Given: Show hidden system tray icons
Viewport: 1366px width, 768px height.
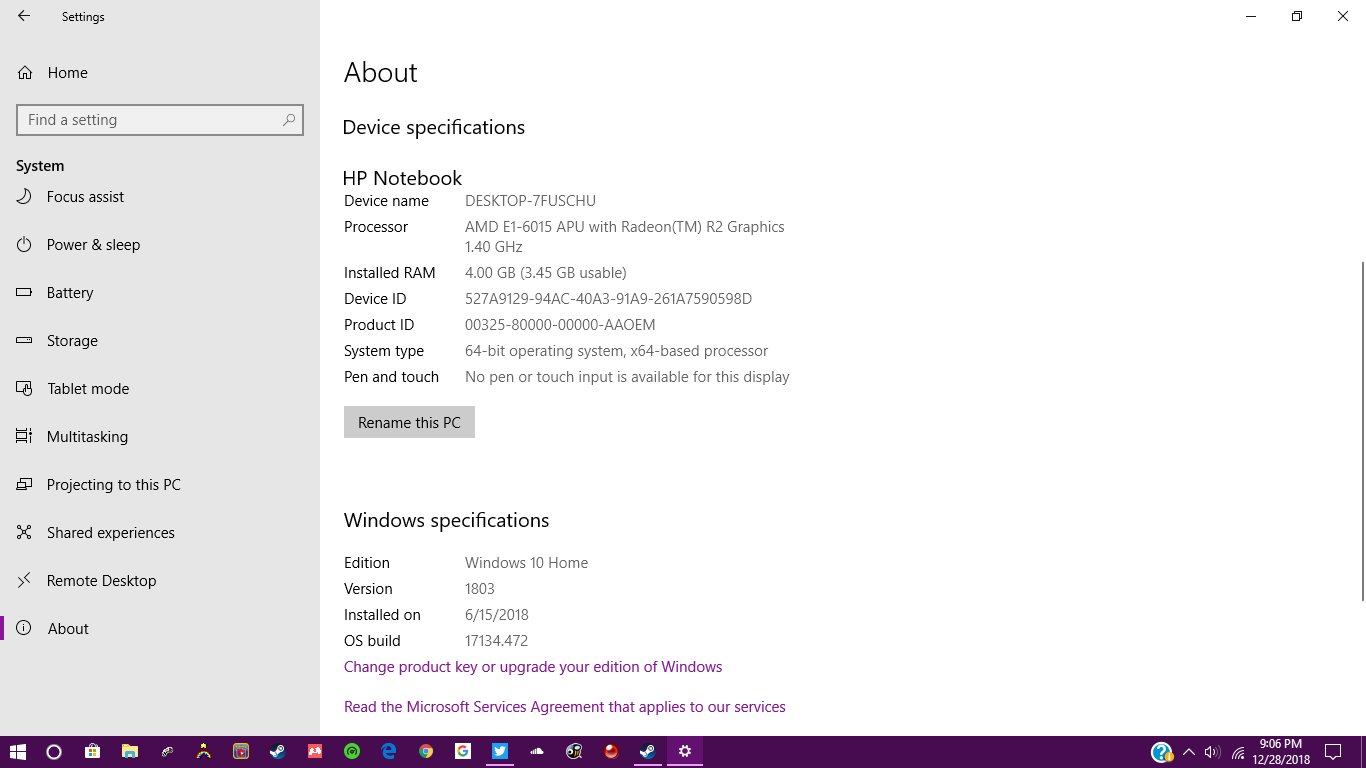Looking at the screenshot, I should pyautogui.click(x=1188, y=752).
